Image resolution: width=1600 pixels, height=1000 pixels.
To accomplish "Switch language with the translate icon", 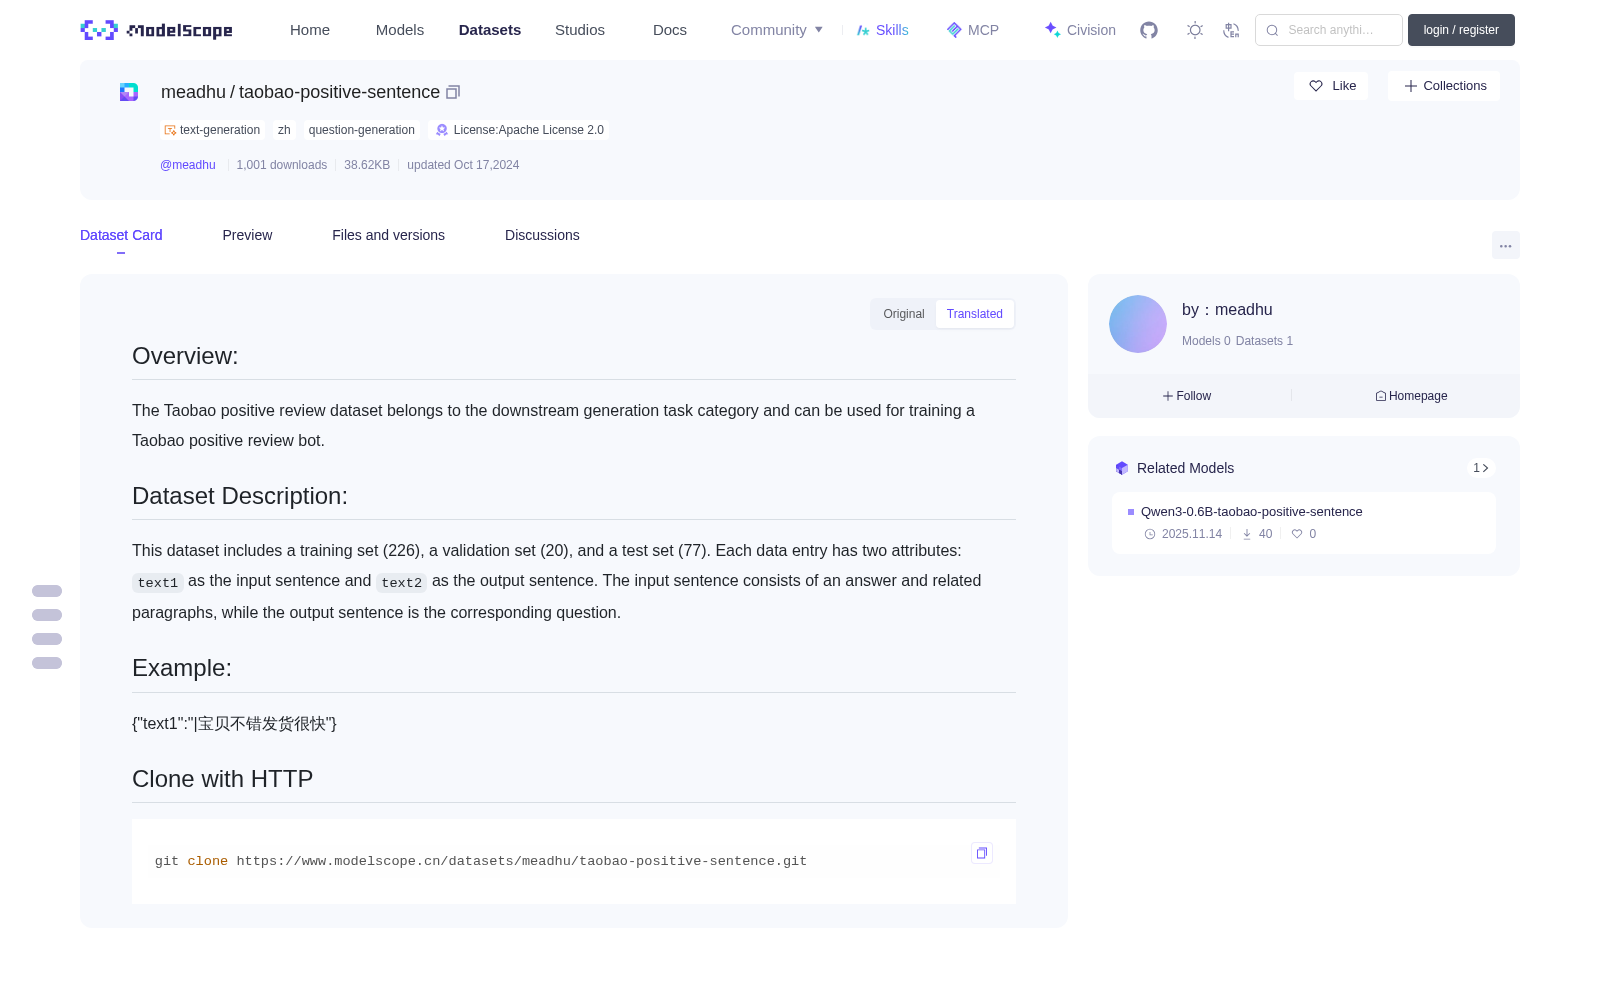I will 1231,30.
